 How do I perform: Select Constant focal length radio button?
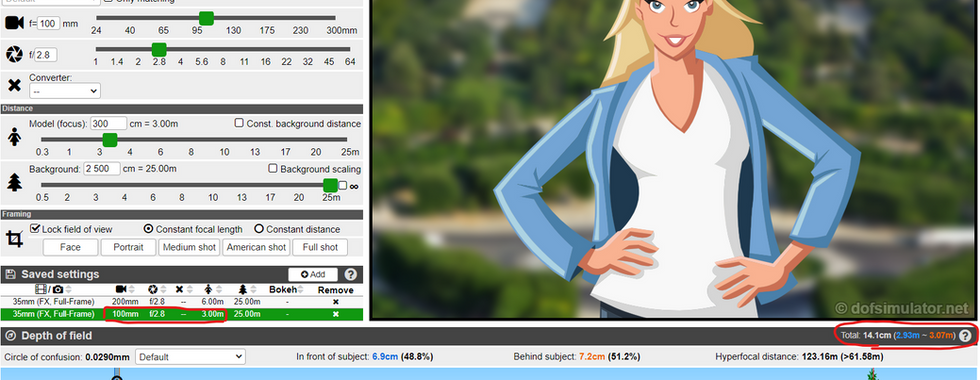(x=149, y=229)
